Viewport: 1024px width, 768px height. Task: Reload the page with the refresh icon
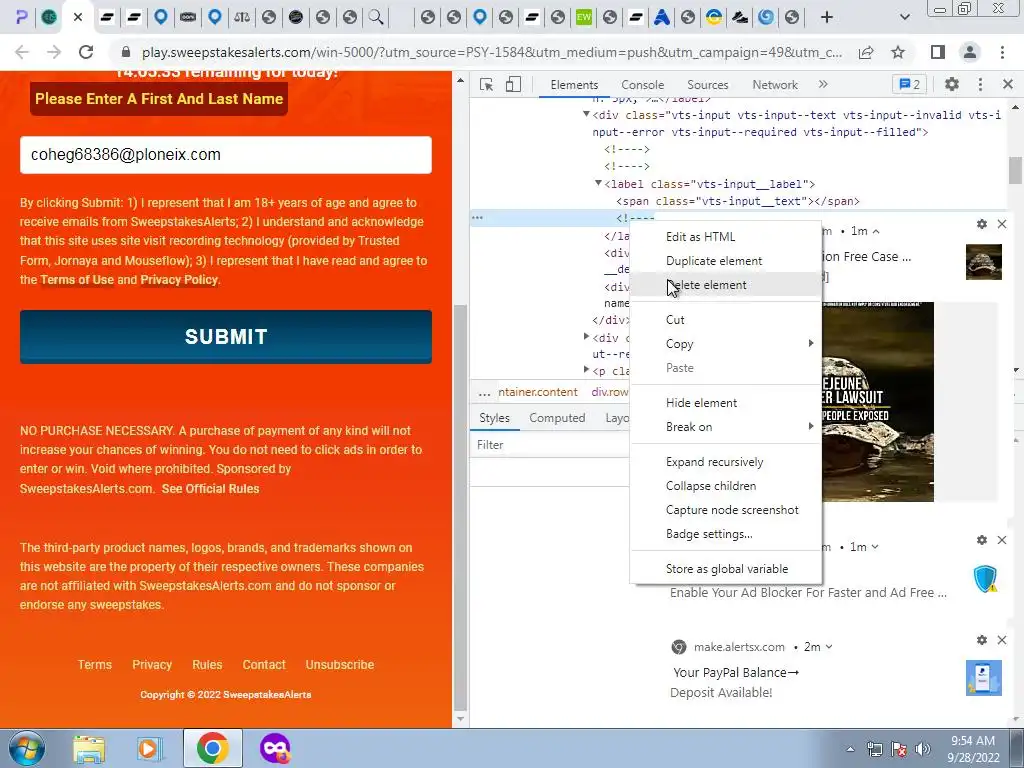[86, 52]
